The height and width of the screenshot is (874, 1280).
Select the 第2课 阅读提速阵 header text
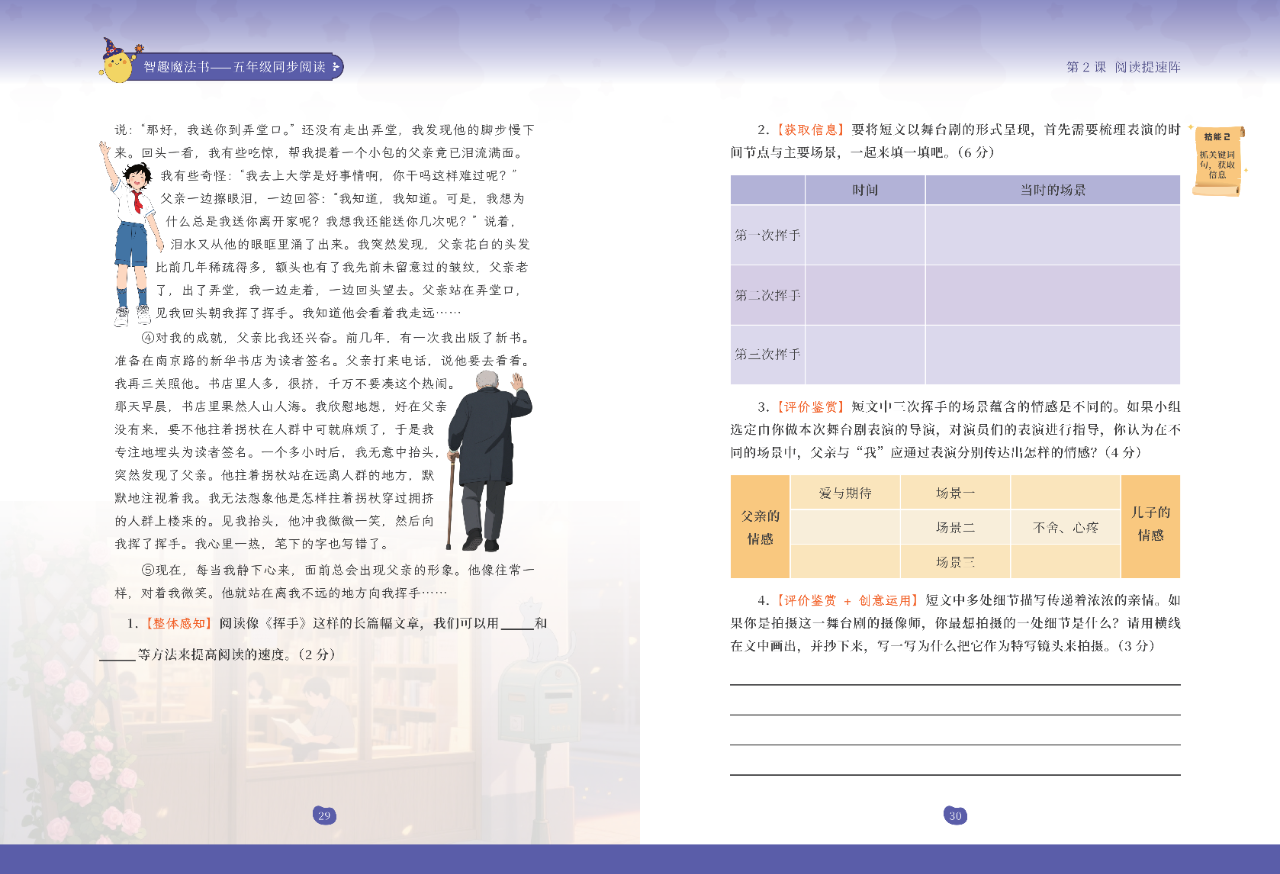(x=1123, y=67)
